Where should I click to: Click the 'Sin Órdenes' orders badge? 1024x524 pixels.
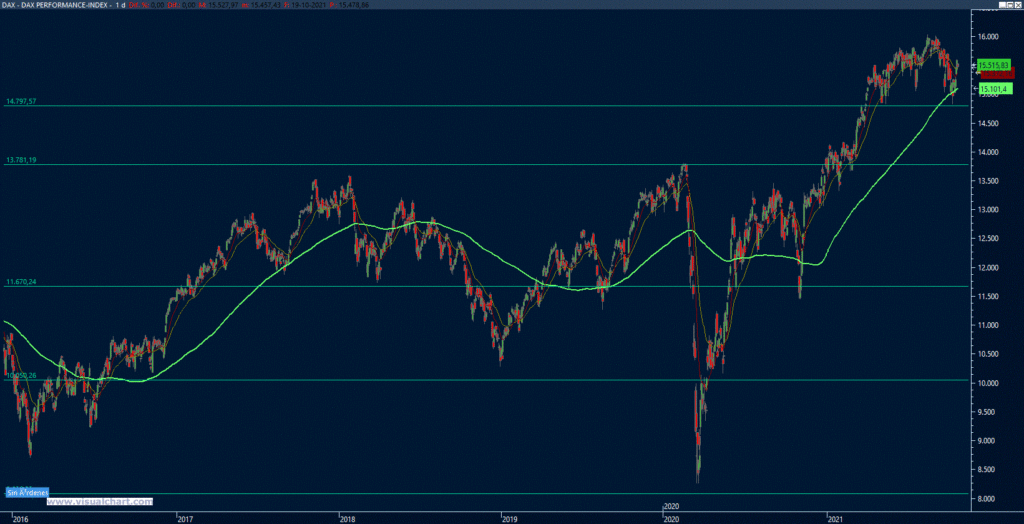(x=27, y=492)
